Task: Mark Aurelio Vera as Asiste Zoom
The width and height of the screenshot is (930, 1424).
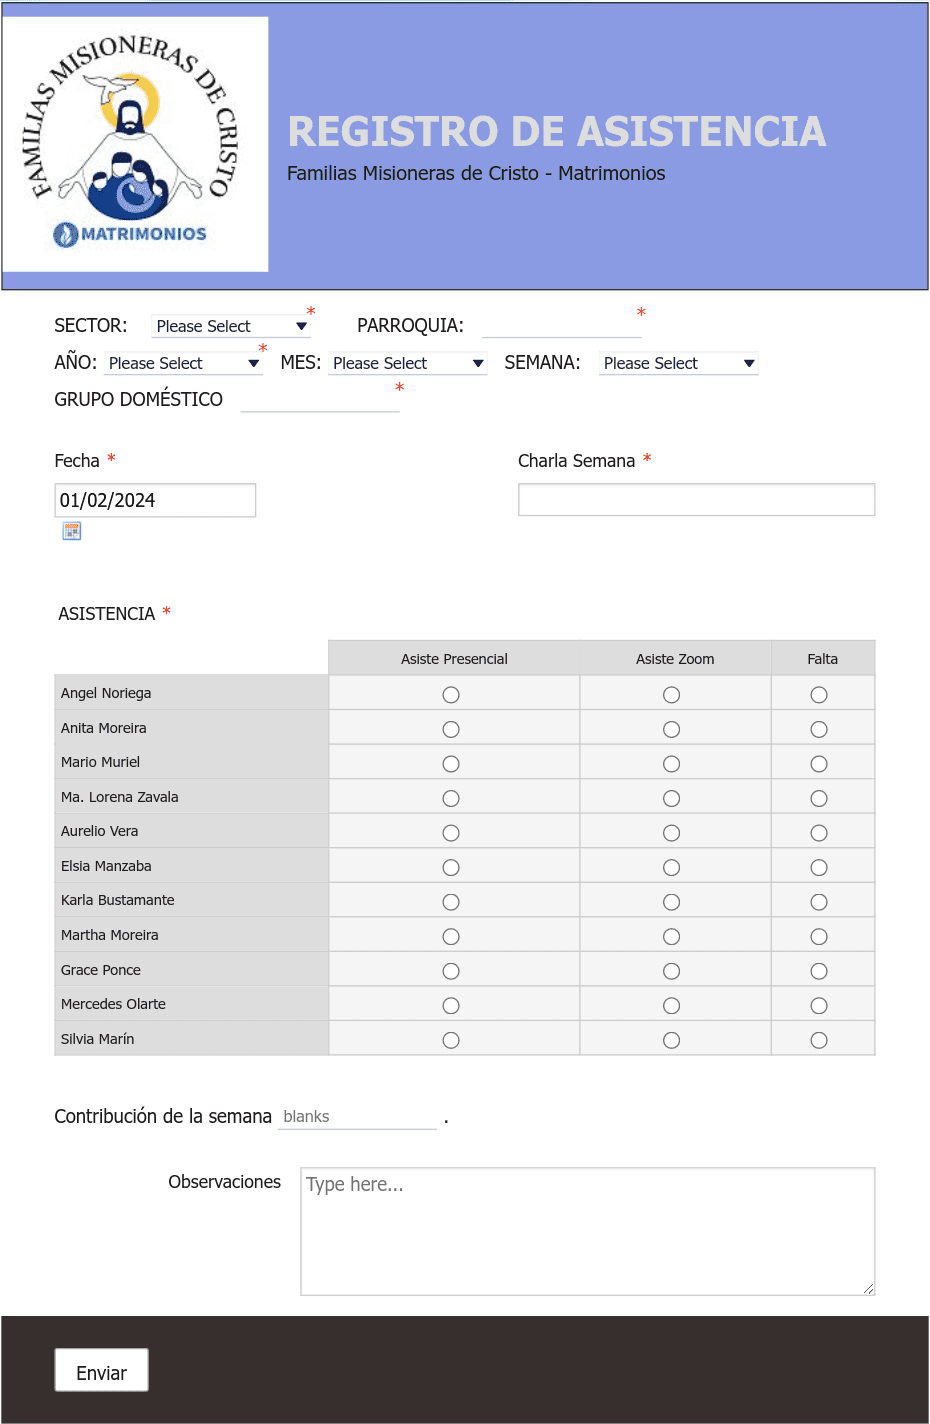Action: pyautogui.click(x=672, y=833)
